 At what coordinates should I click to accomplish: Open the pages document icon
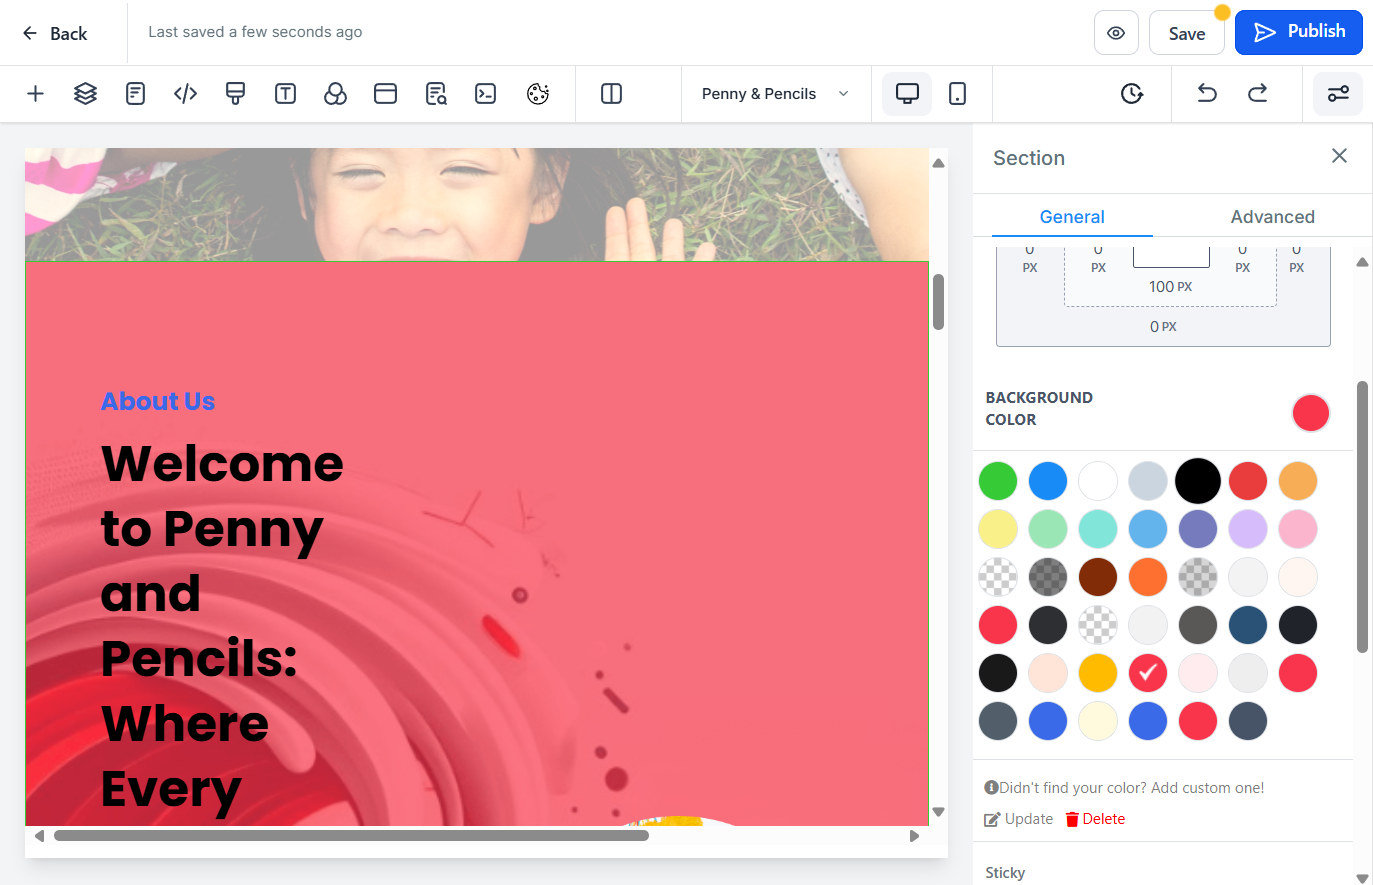point(135,94)
